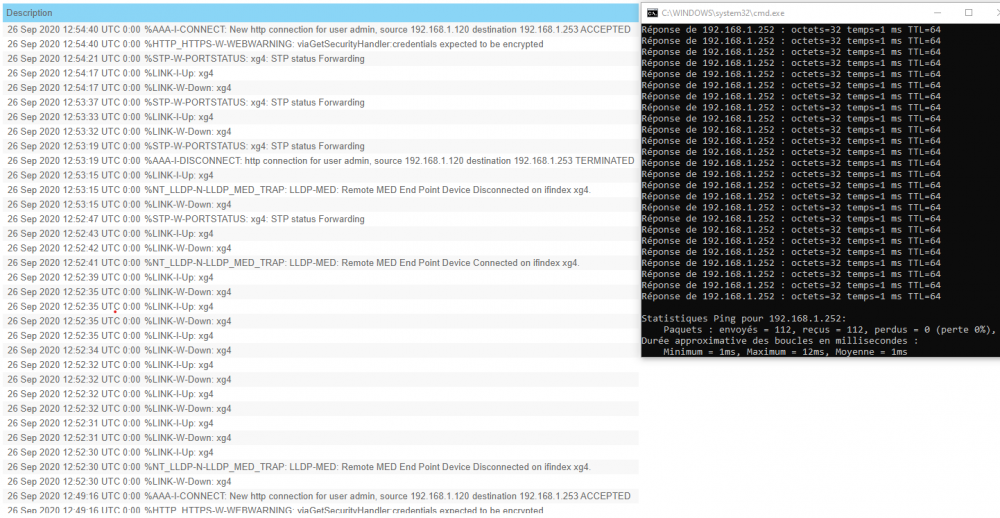The image size is (1000, 518).
Task: Click the 12:53:33 LINK-I-Up xg4 entry
Action: (320, 117)
